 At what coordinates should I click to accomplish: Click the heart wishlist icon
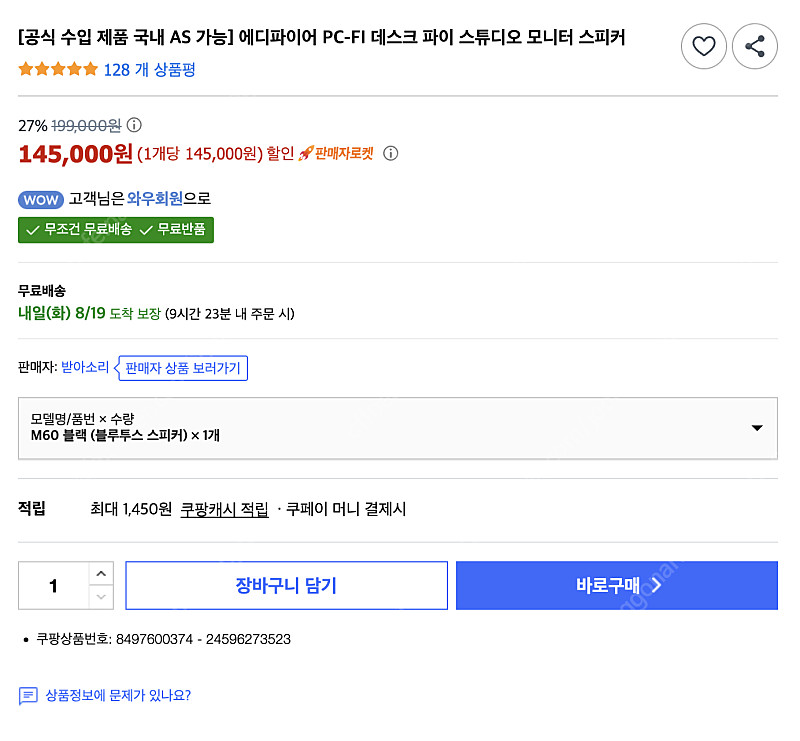(704, 46)
